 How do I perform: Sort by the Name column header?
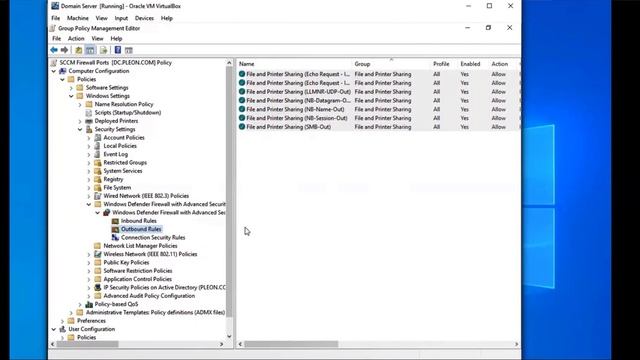click(294, 64)
